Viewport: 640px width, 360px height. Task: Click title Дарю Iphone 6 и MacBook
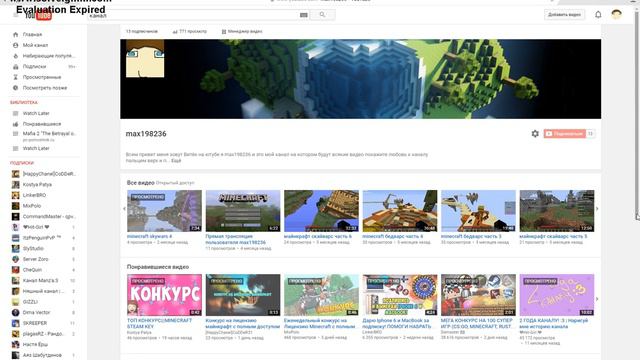[x=396, y=324]
